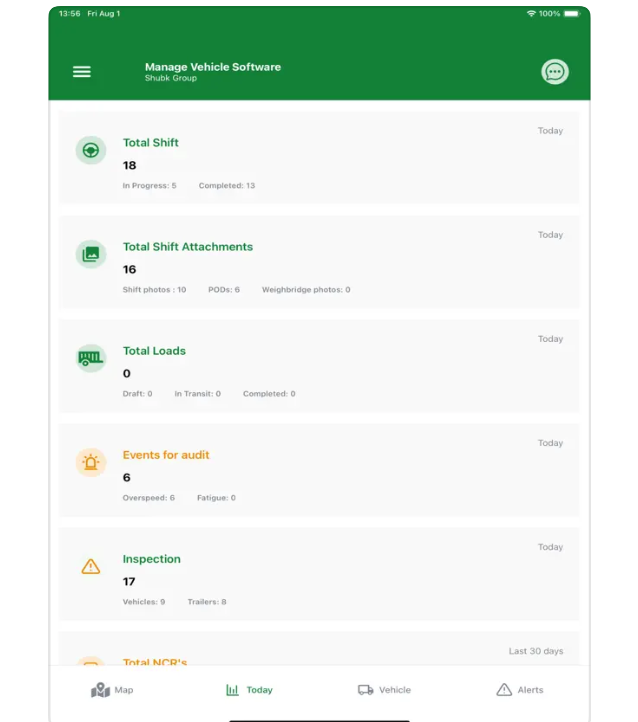Click the siren Events for audit icon

91,462
